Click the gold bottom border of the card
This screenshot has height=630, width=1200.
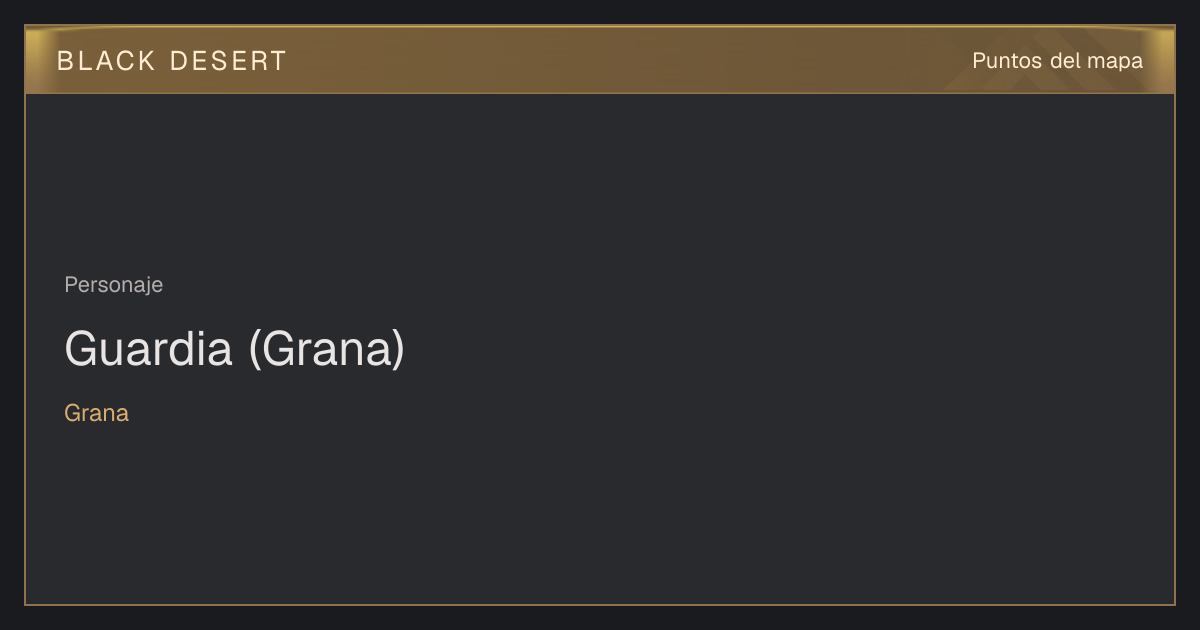coord(600,604)
